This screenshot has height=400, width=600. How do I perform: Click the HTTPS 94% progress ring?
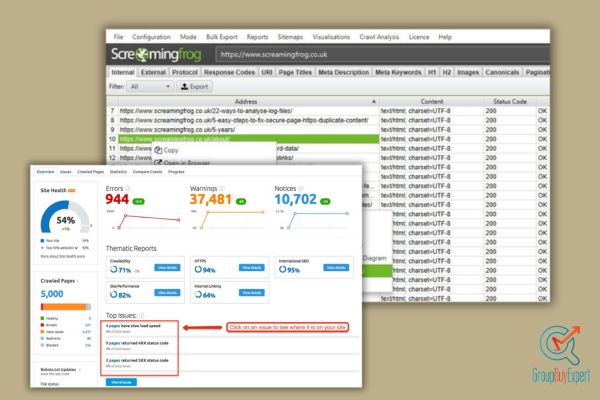pos(198,269)
